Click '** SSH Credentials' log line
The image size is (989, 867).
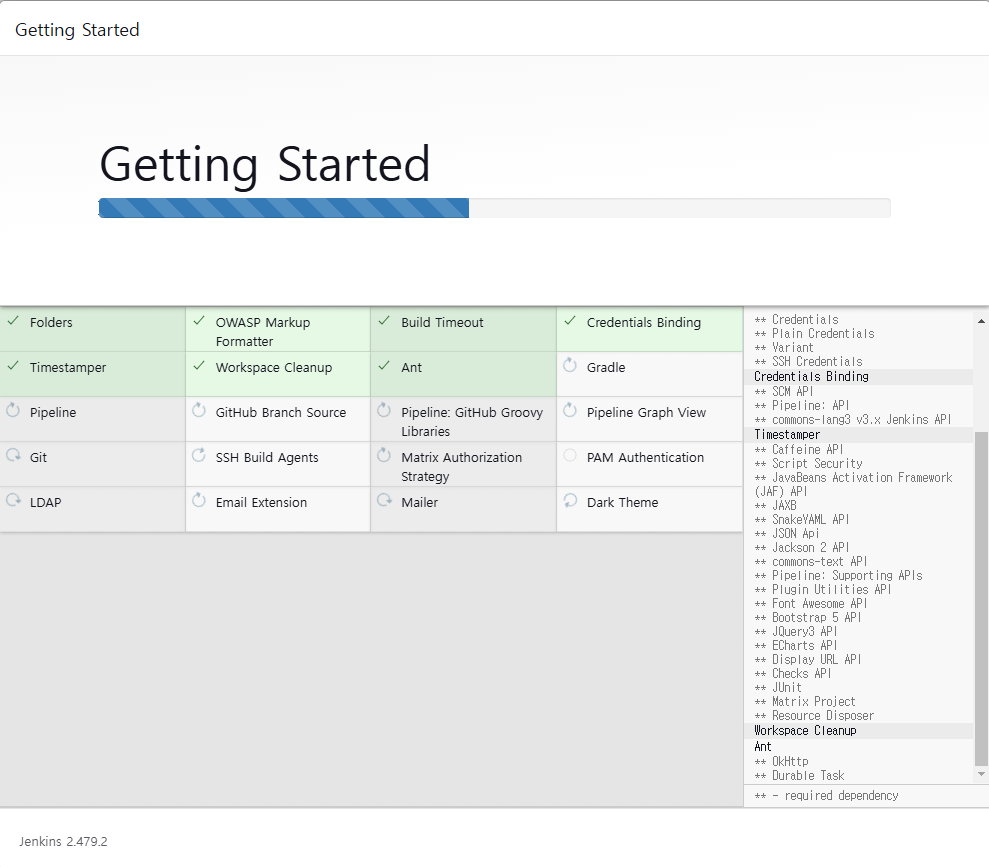pyautogui.click(x=808, y=361)
